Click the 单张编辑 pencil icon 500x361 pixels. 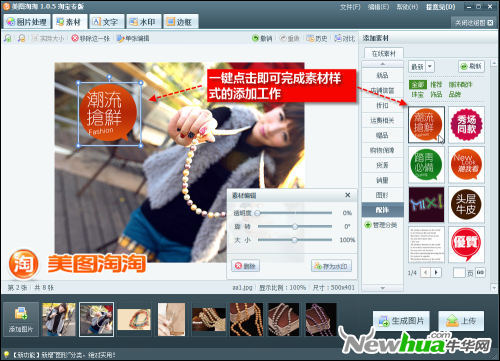(x=120, y=38)
